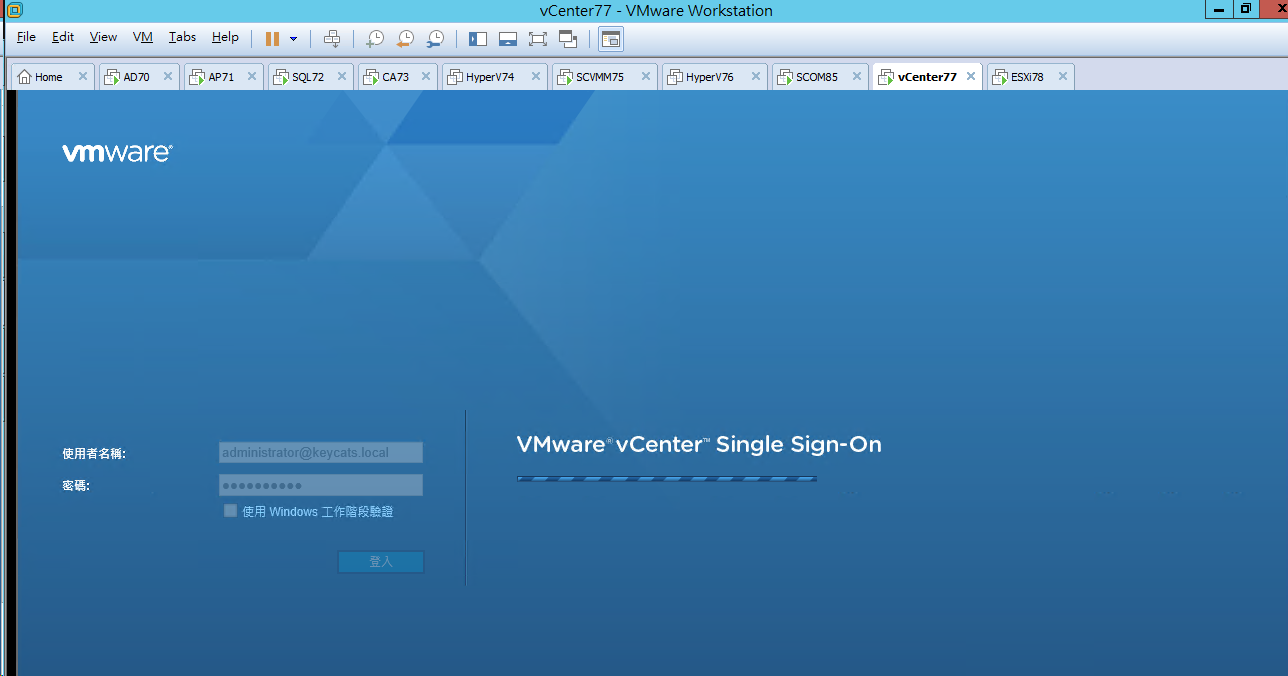The height and width of the screenshot is (676, 1288).
Task: Restore down the VMware Workstation window
Action: 1246,8
